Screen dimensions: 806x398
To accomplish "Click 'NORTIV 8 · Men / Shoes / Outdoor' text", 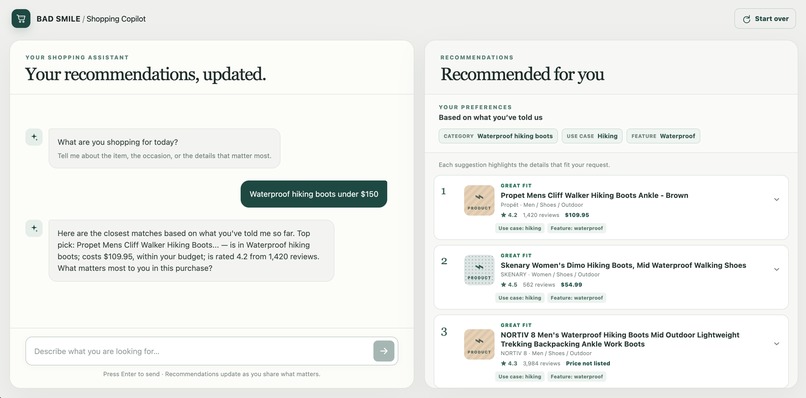I will pos(545,353).
